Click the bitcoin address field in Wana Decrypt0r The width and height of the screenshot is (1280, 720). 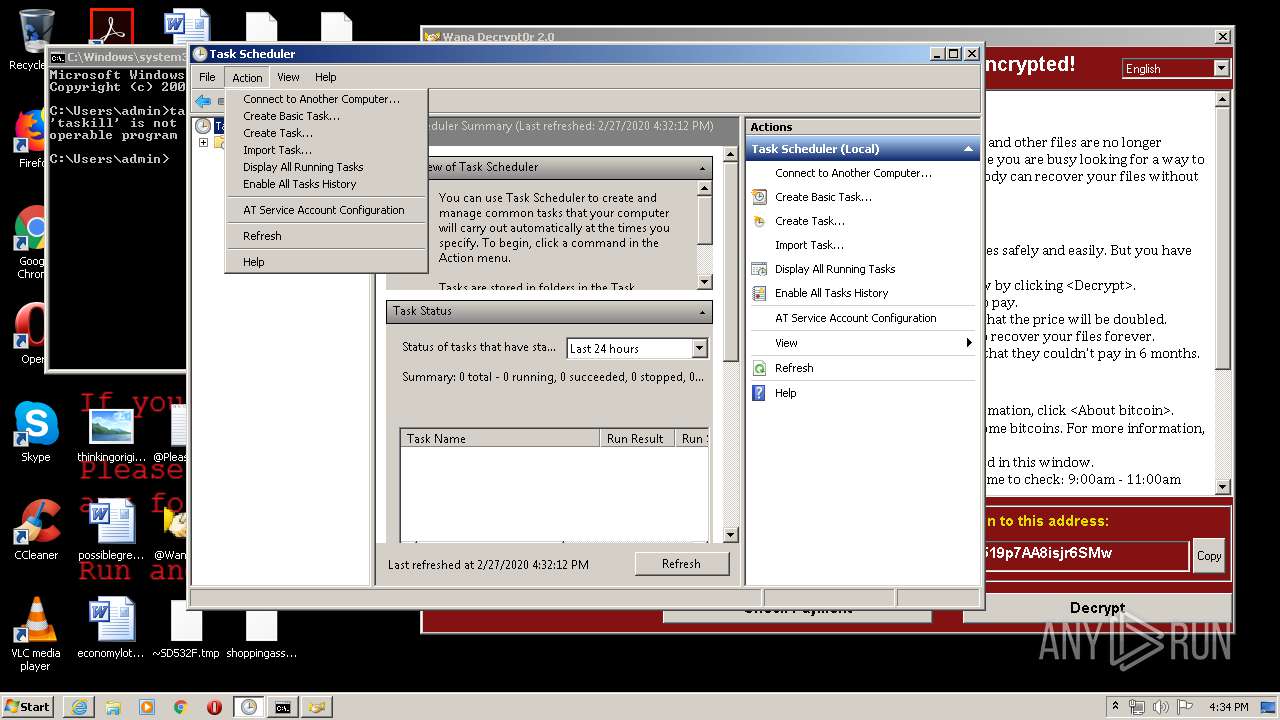(1085, 554)
